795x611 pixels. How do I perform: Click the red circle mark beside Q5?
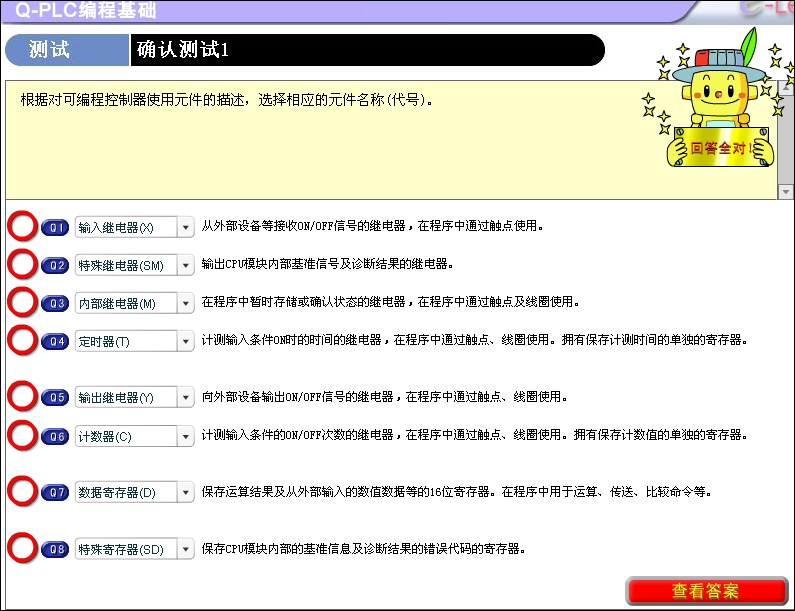[22, 397]
